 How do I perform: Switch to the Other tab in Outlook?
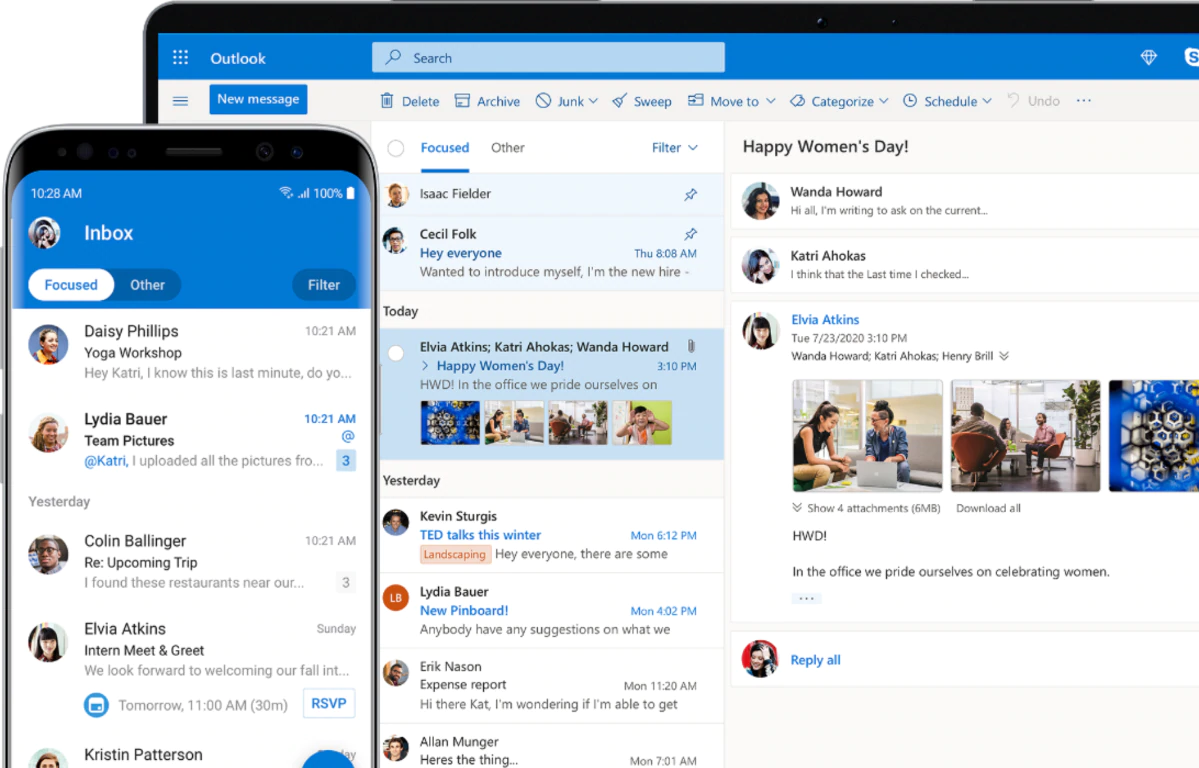coord(507,147)
